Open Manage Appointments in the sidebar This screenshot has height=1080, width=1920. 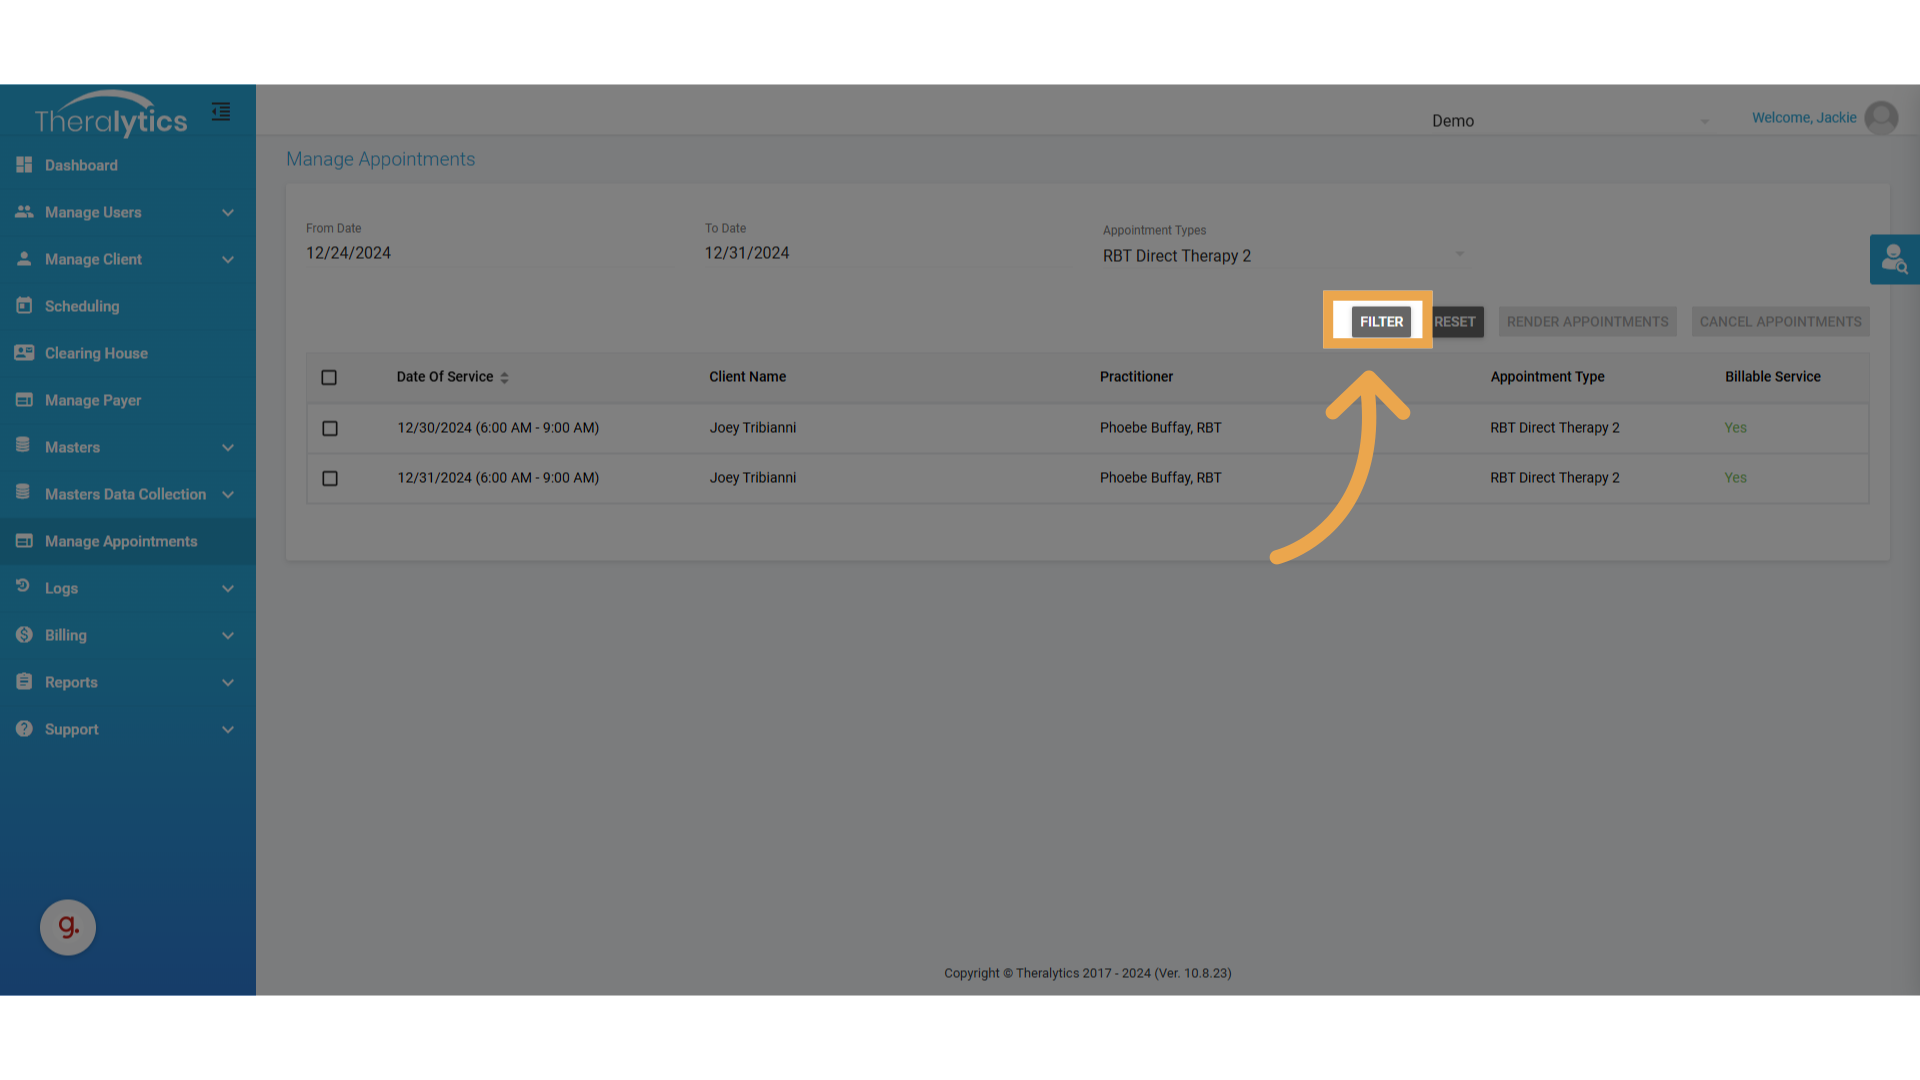(120, 541)
